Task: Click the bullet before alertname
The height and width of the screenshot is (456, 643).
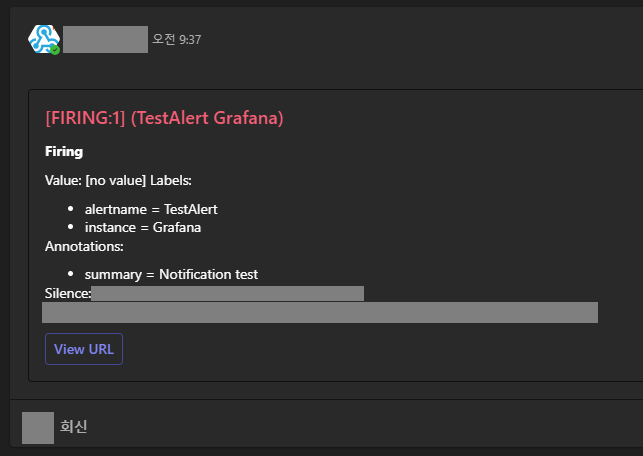Action: [x=71, y=210]
